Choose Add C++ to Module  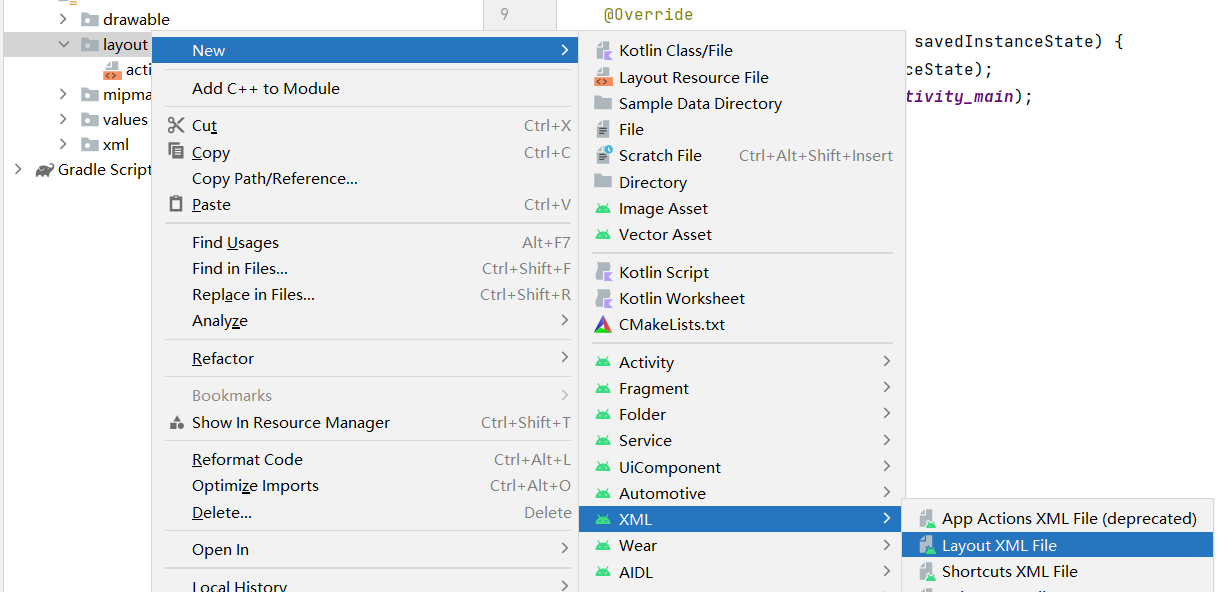click(365, 88)
